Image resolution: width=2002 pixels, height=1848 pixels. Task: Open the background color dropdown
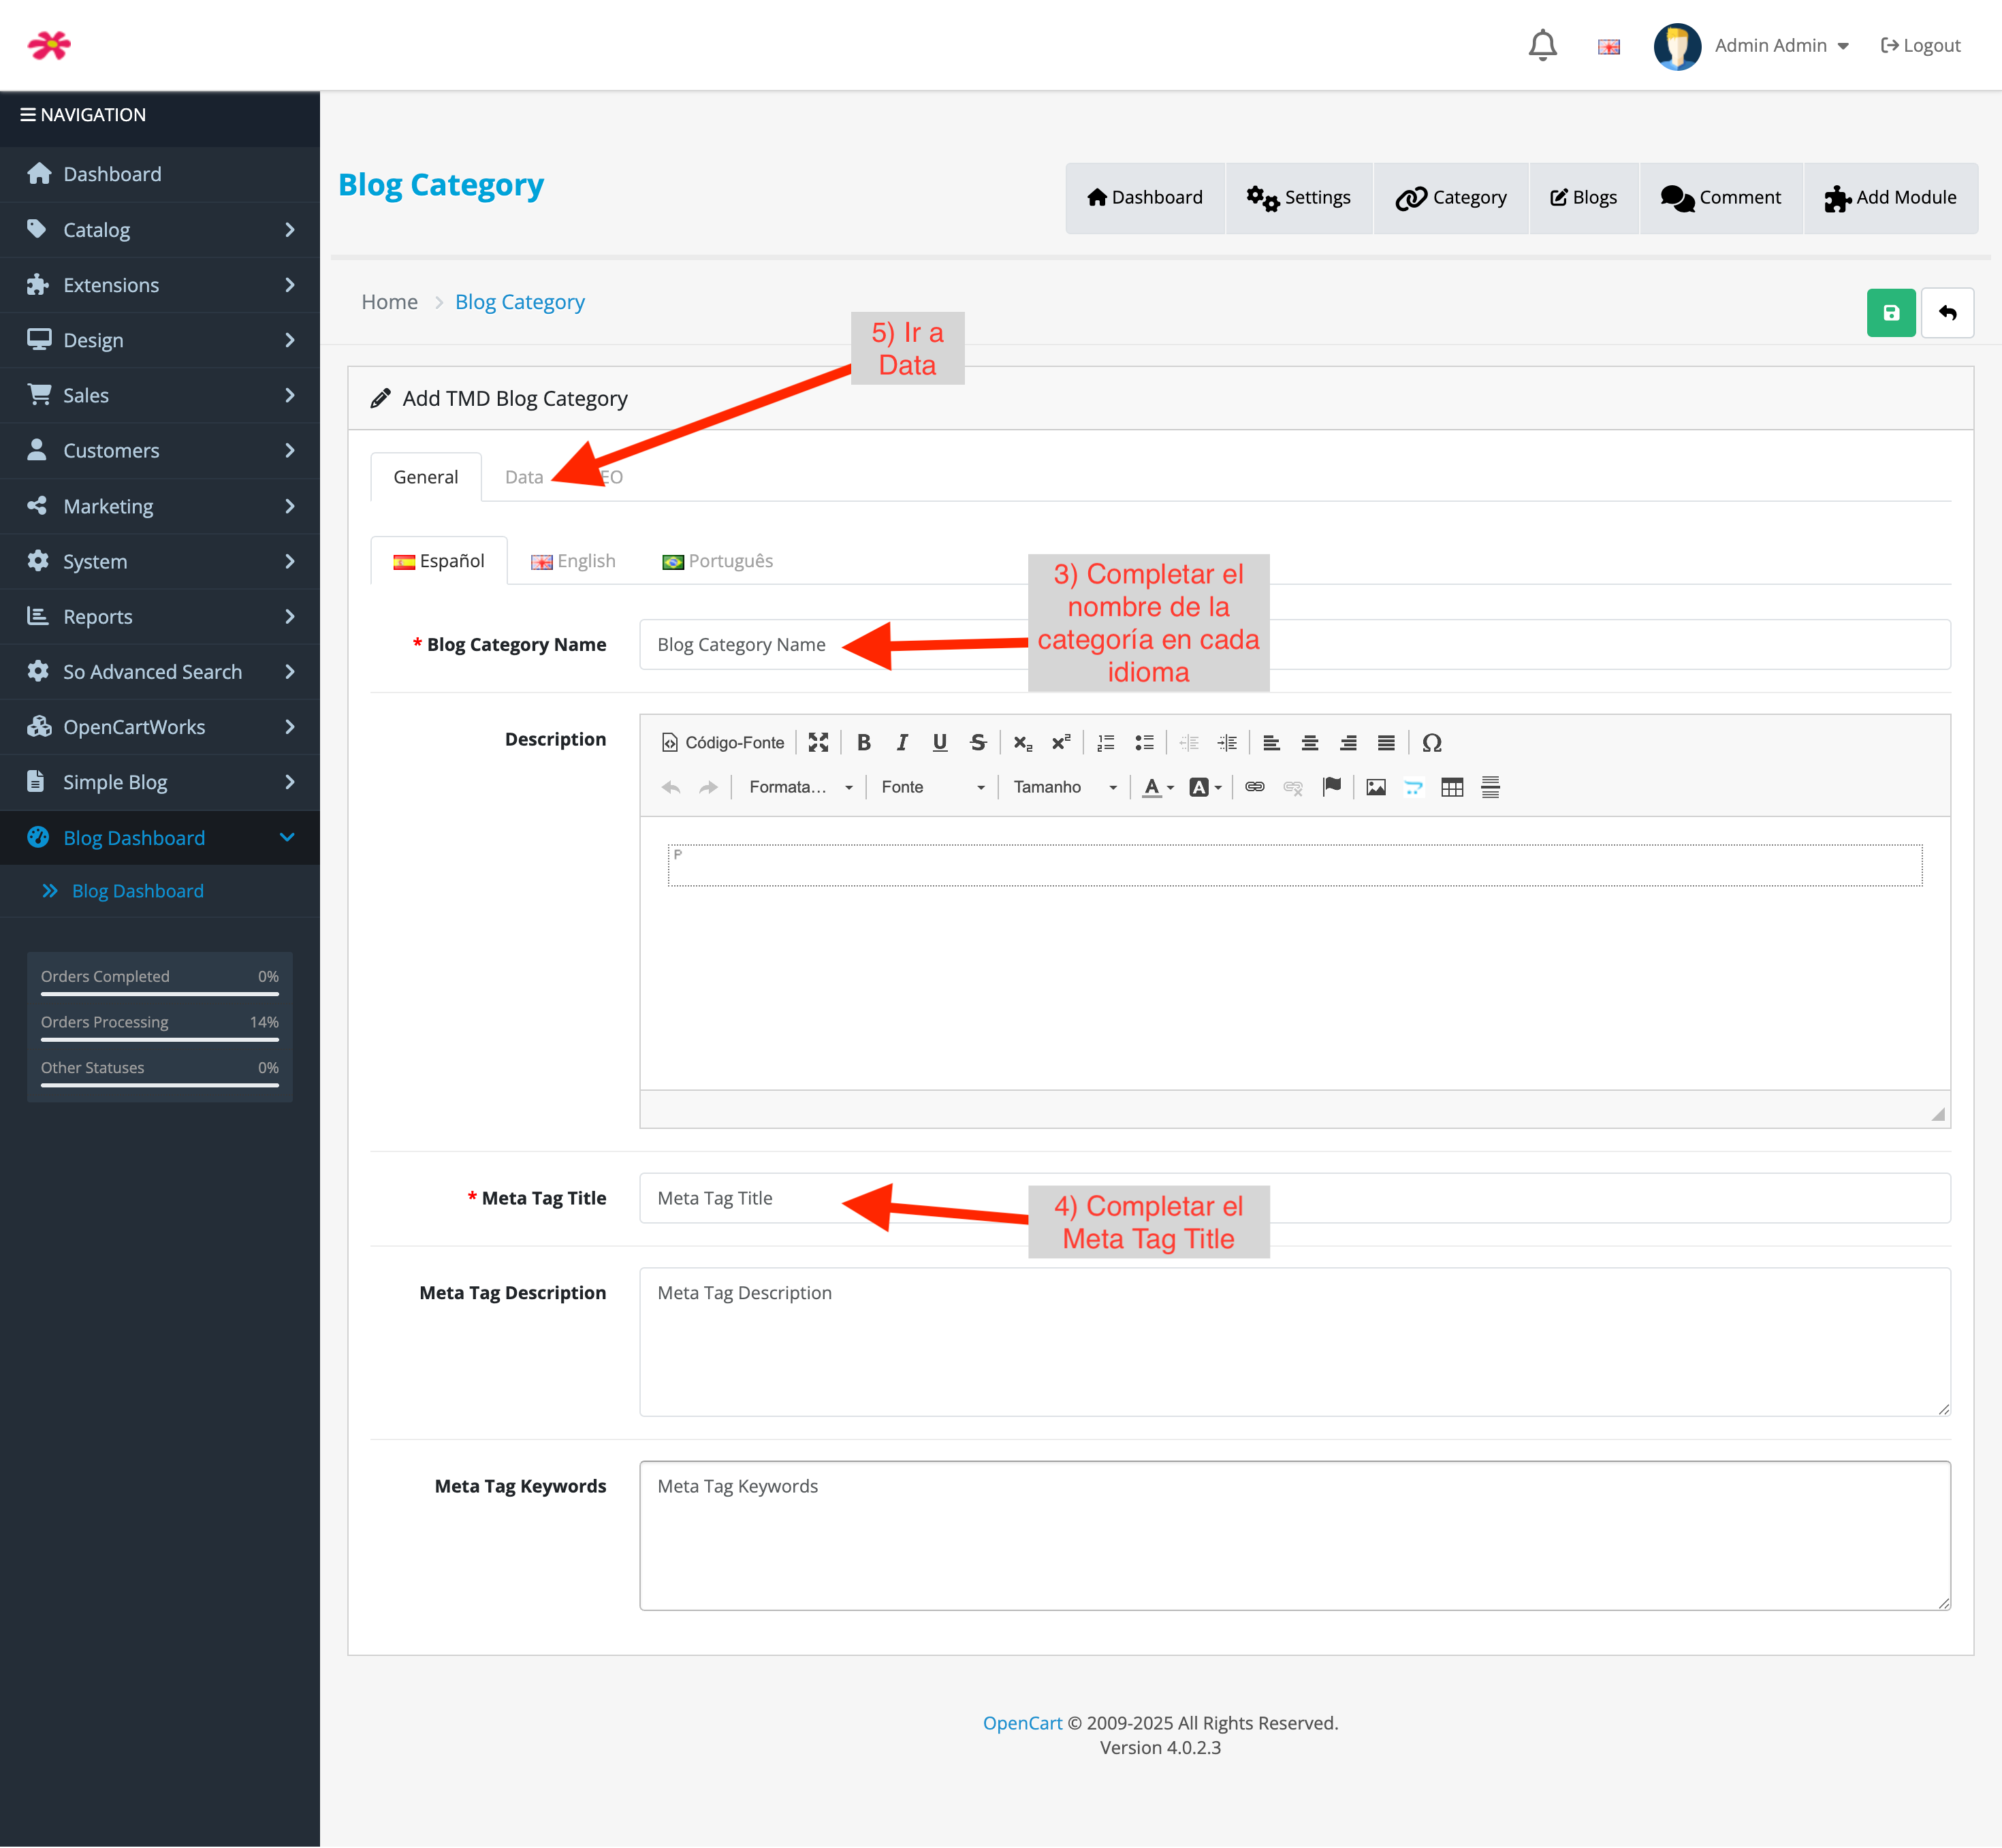click(x=1205, y=787)
